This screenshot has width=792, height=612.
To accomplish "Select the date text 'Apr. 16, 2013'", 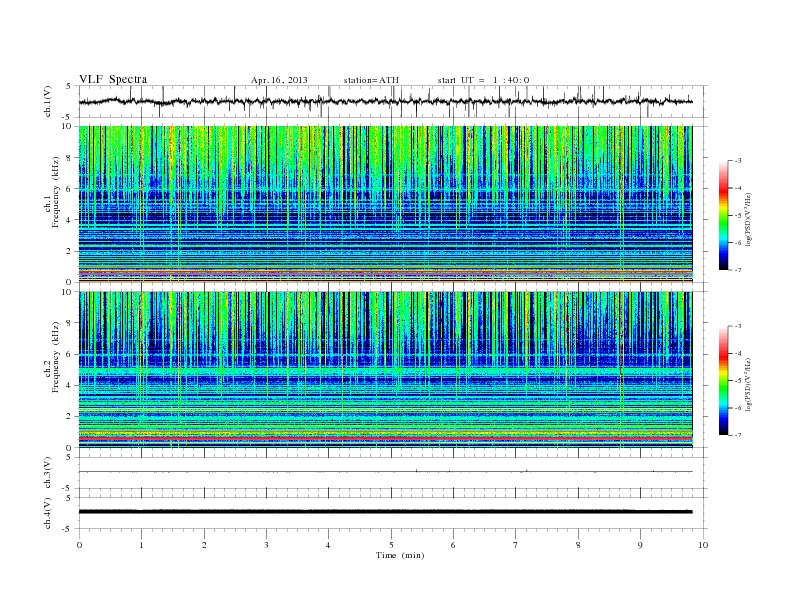I will [279, 80].
